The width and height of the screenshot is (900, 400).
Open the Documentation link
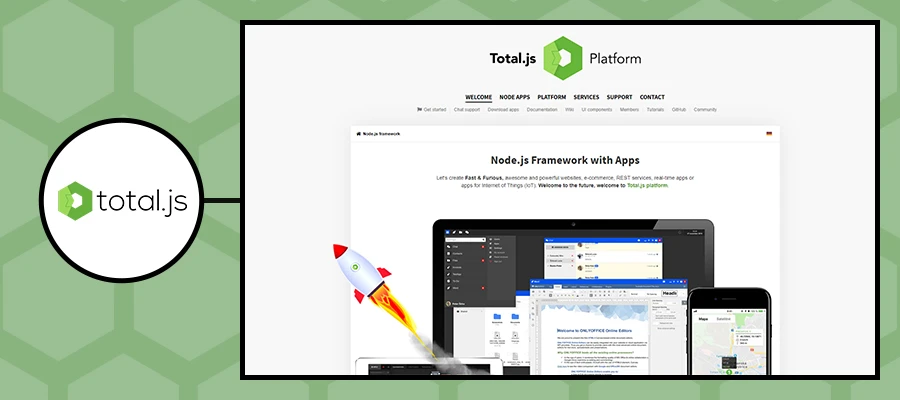coord(542,109)
